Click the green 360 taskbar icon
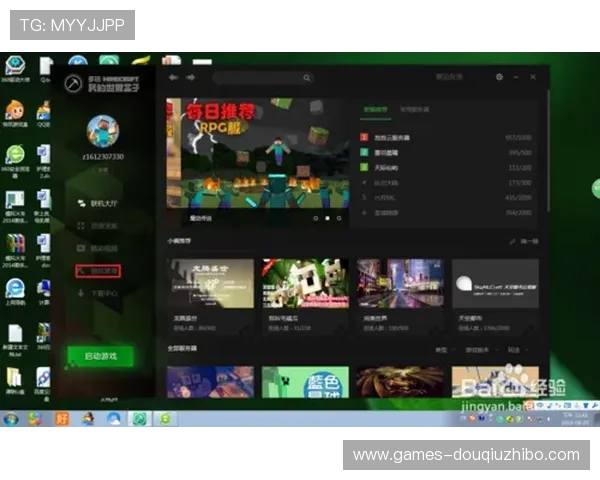This screenshot has height=480, width=600. (165, 419)
